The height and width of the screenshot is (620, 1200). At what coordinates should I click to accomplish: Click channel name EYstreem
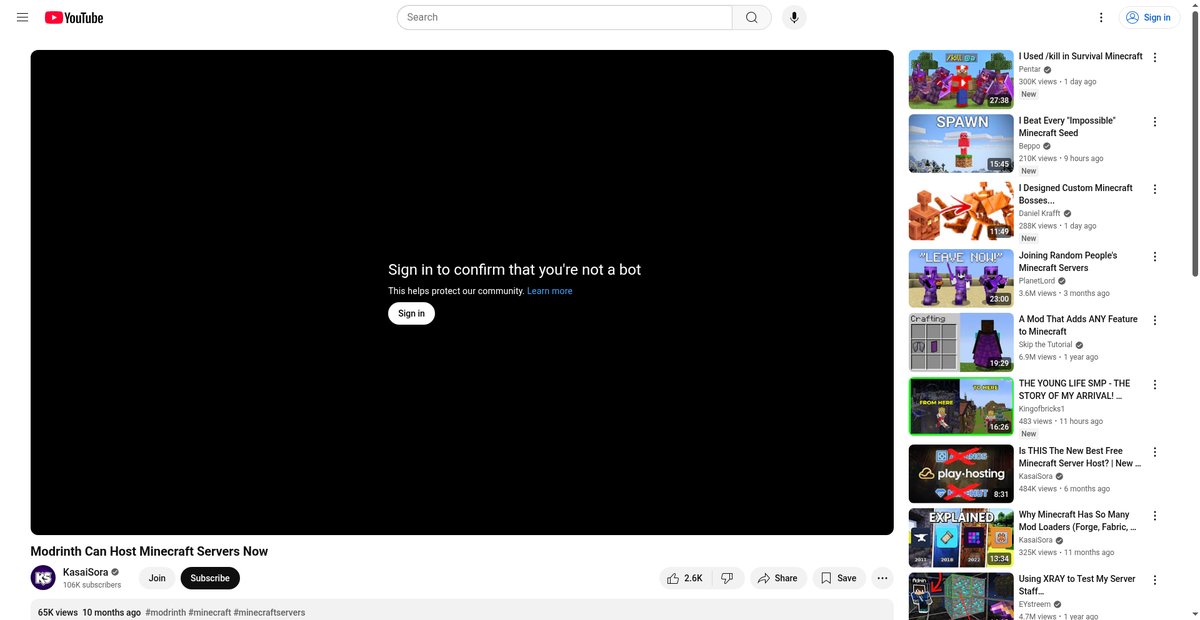pyautogui.click(x=1035, y=605)
